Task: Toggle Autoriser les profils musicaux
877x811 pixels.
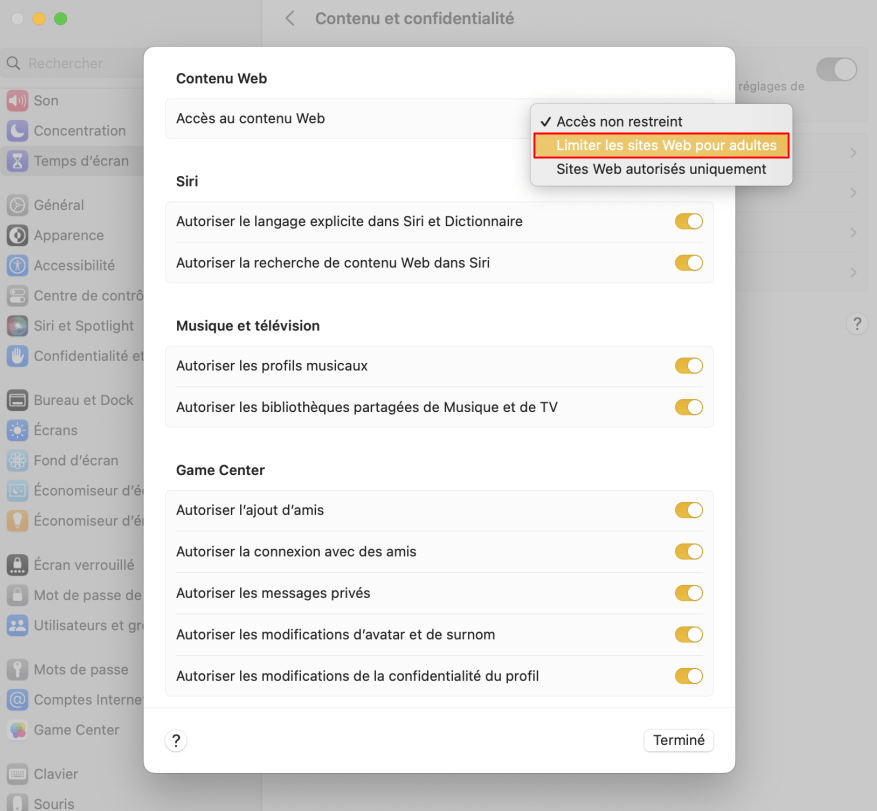Action: point(689,366)
